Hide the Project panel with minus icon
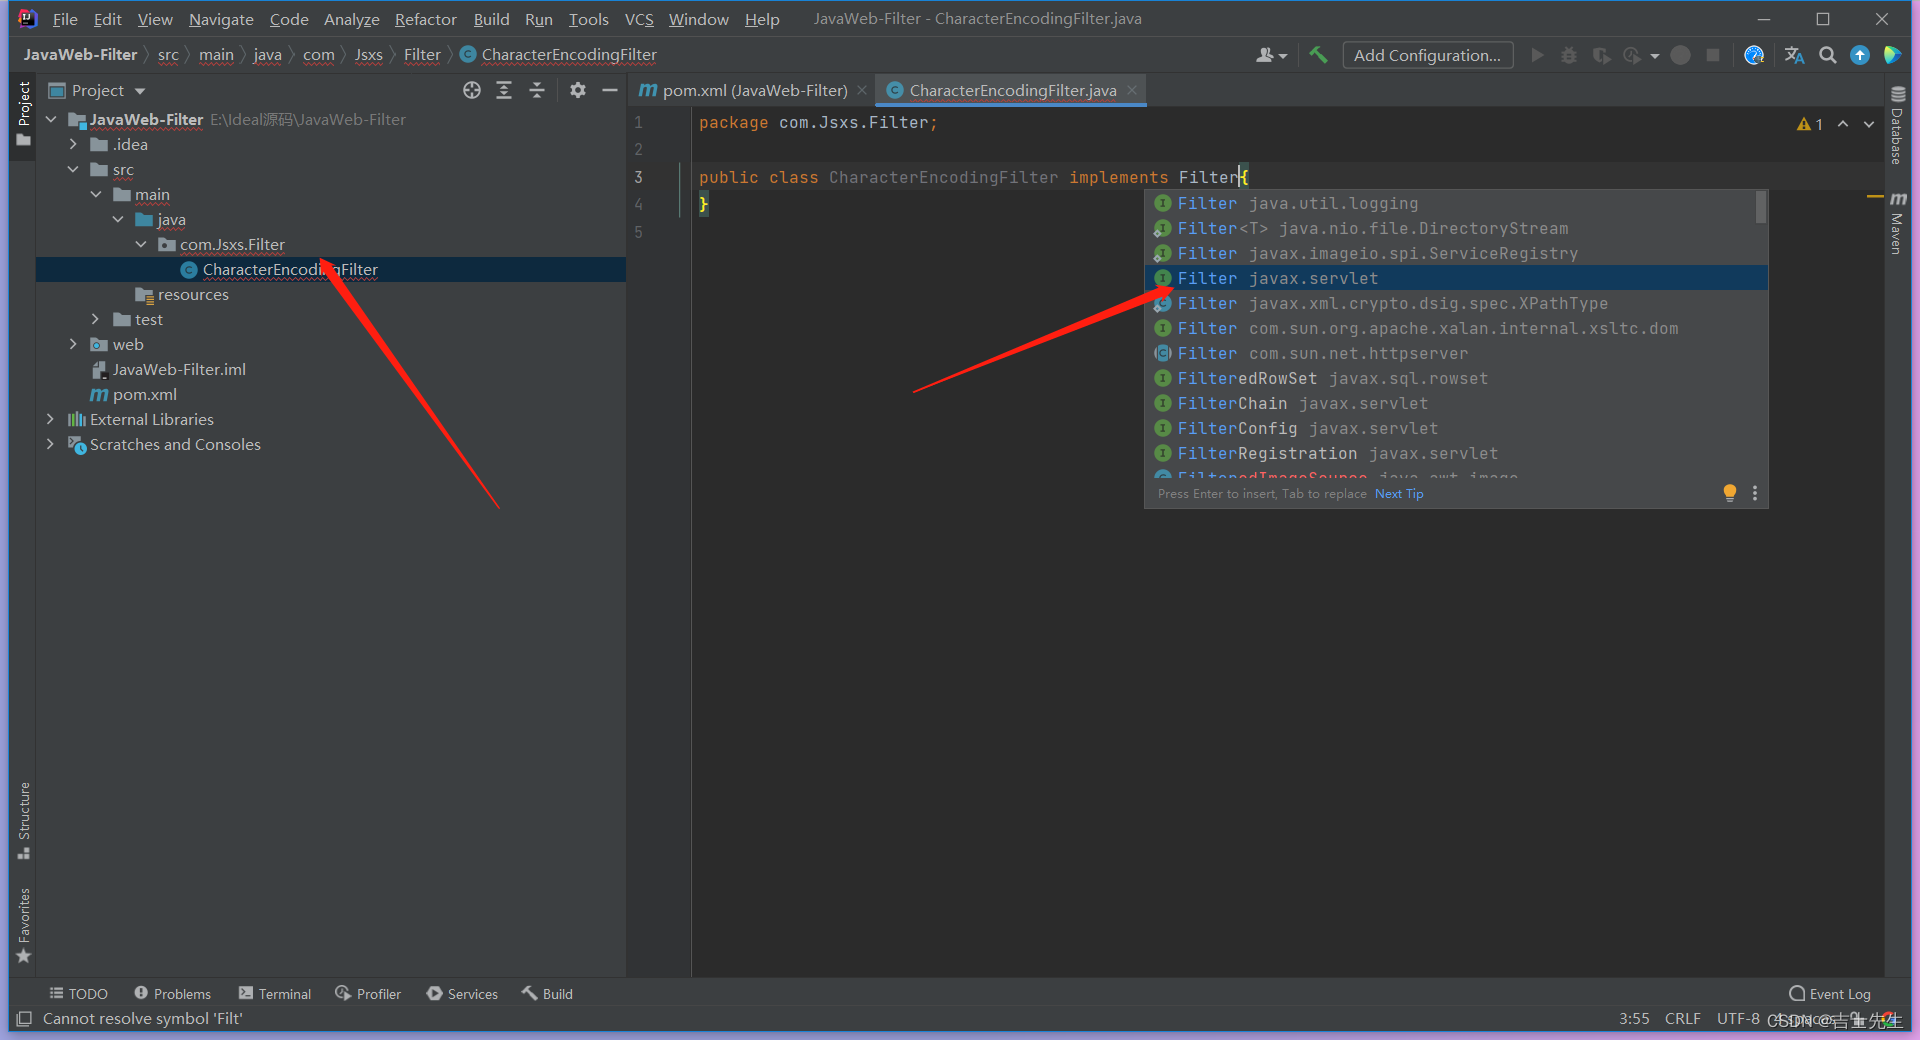Viewport: 1920px width, 1040px height. (x=610, y=90)
